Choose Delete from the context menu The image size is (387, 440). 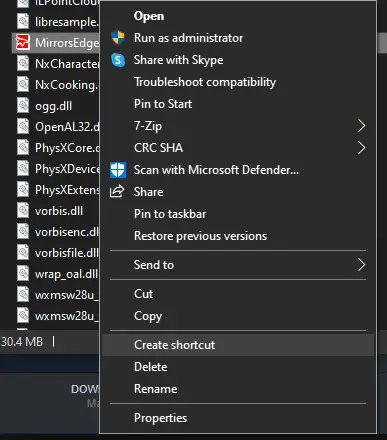point(238,367)
